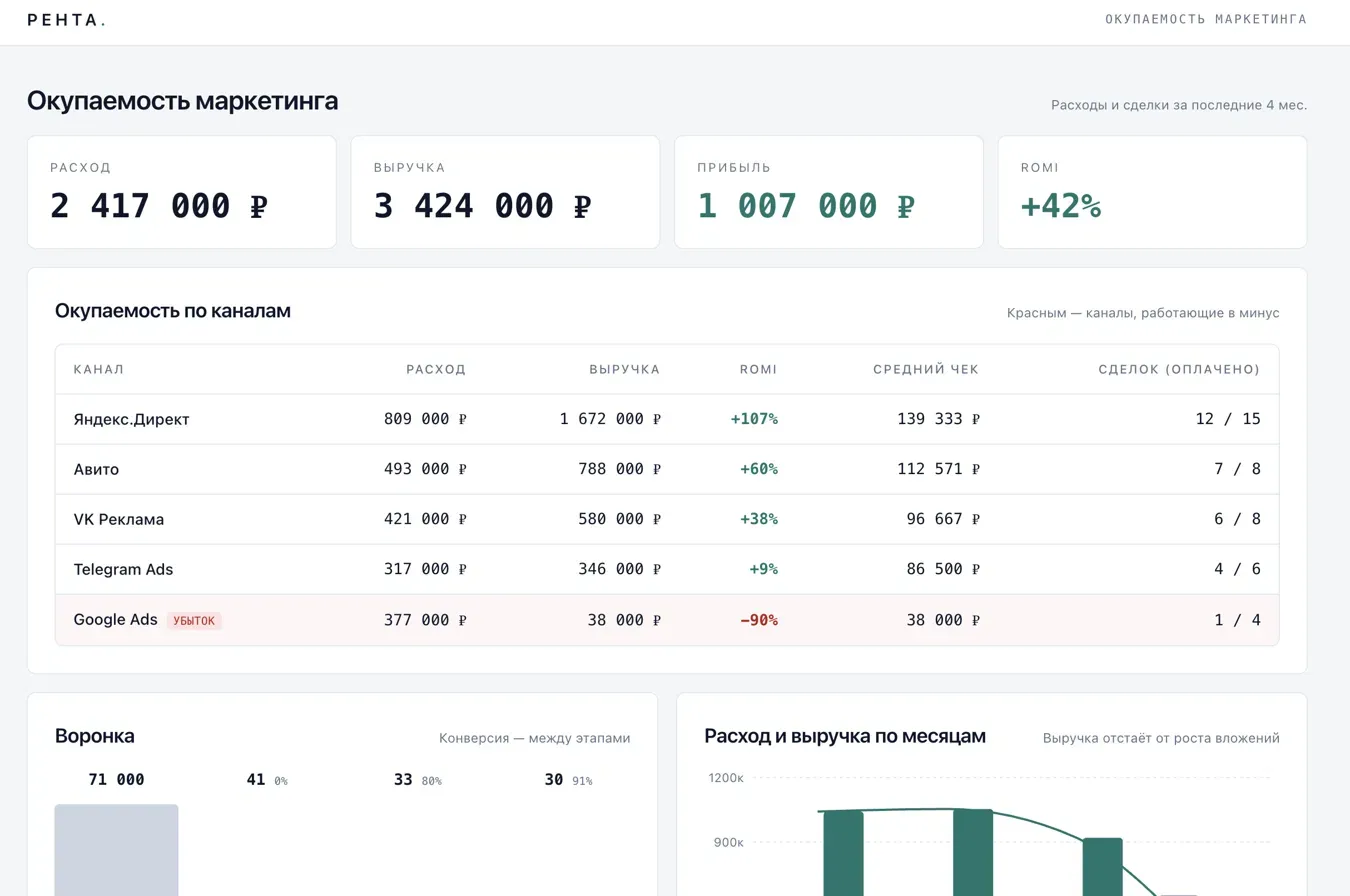
Task: Sort table by Расход column header
Action: (x=436, y=369)
